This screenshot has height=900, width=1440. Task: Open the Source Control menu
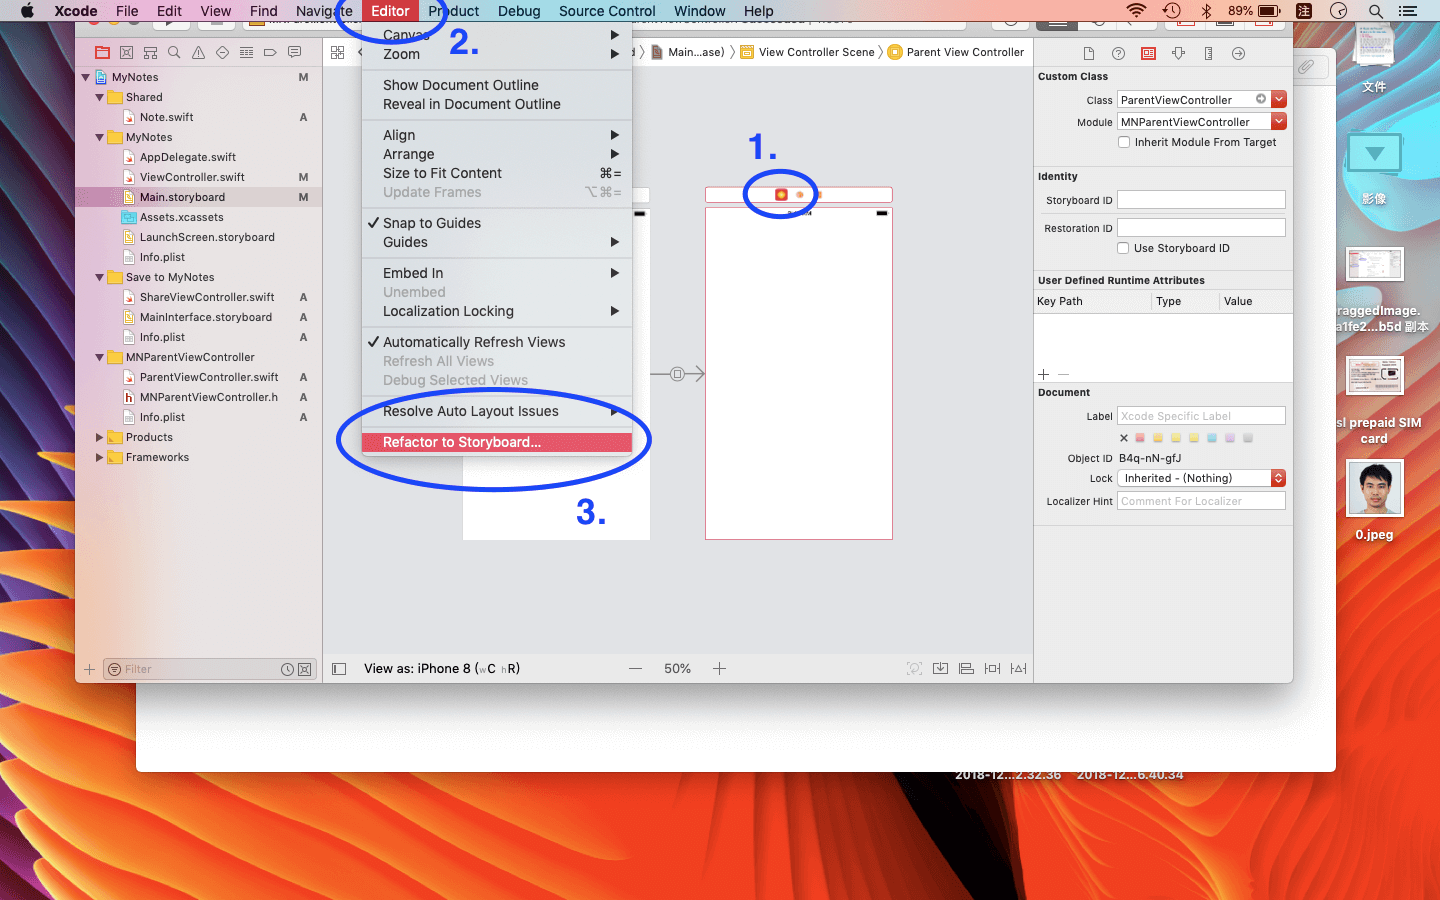(607, 11)
